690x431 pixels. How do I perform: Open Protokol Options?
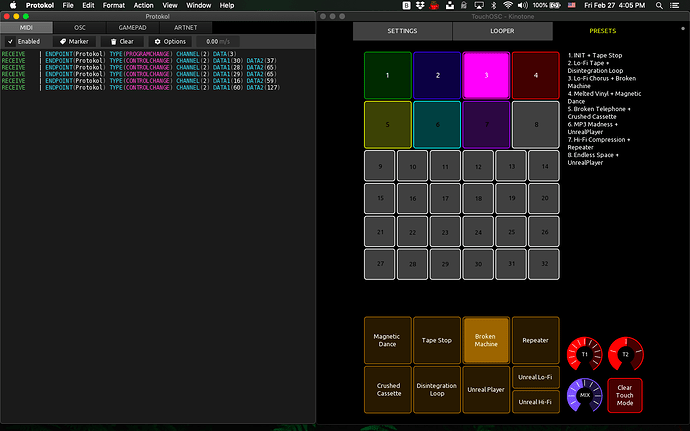pyautogui.click(x=170, y=41)
